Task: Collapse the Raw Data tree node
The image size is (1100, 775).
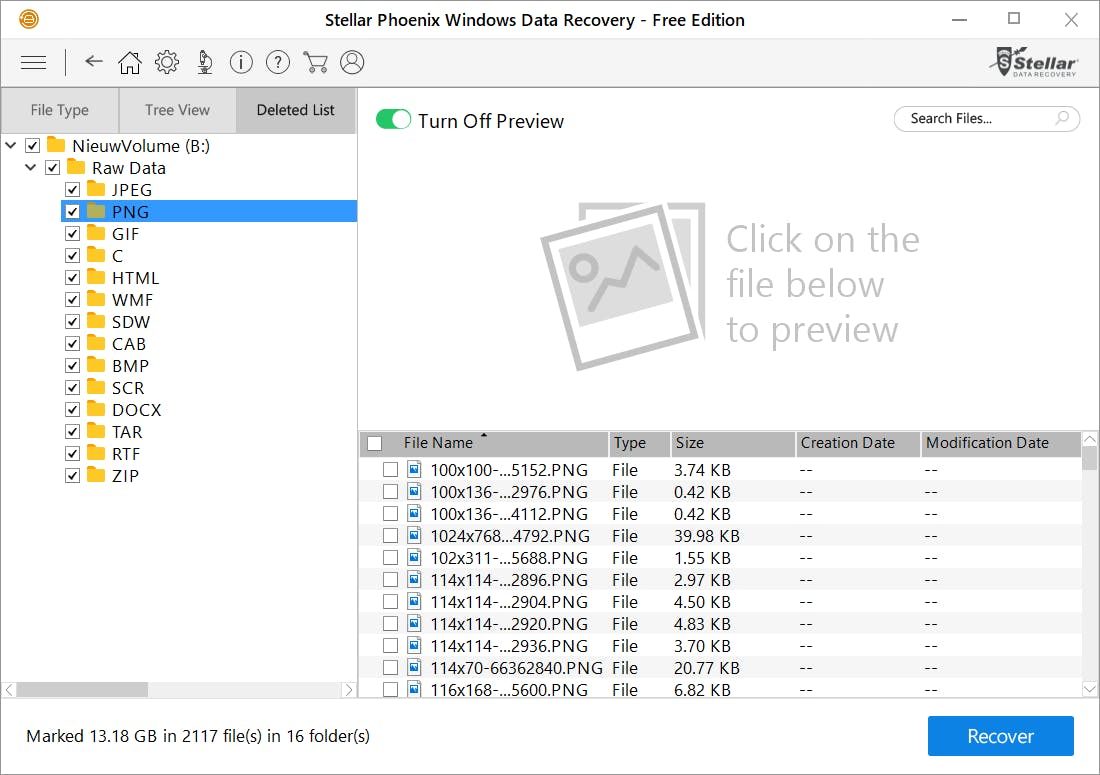Action: pos(30,168)
